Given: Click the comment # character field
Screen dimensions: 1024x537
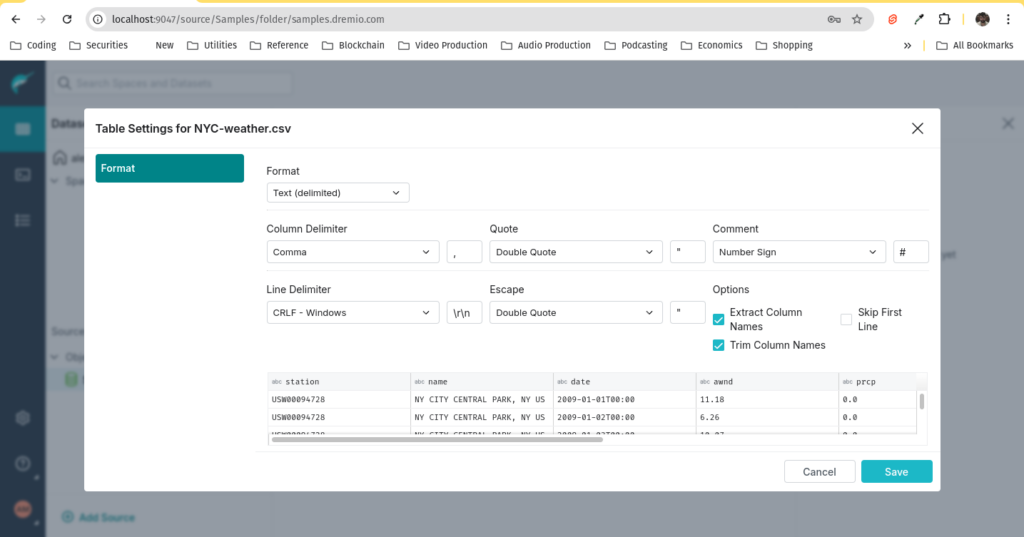Looking at the screenshot, I should point(911,252).
